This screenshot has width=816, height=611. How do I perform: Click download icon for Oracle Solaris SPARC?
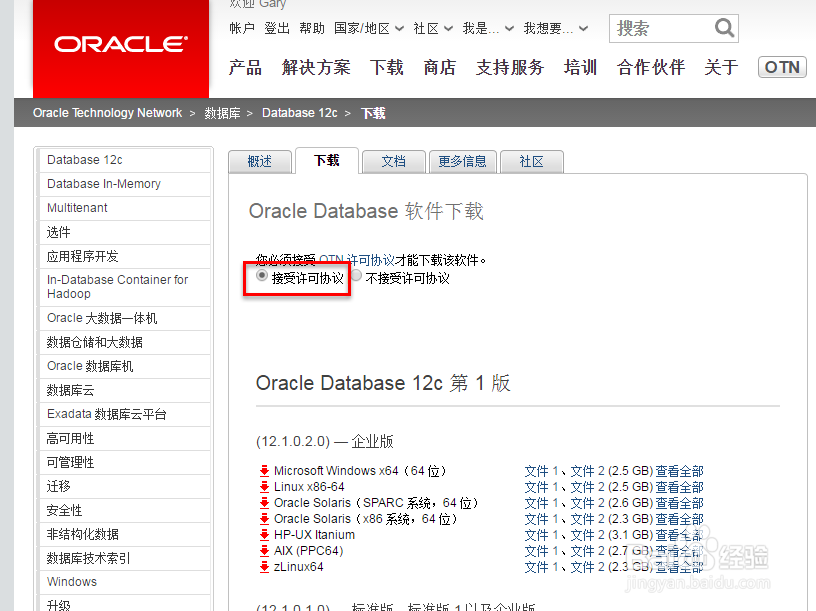click(x=264, y=503)
